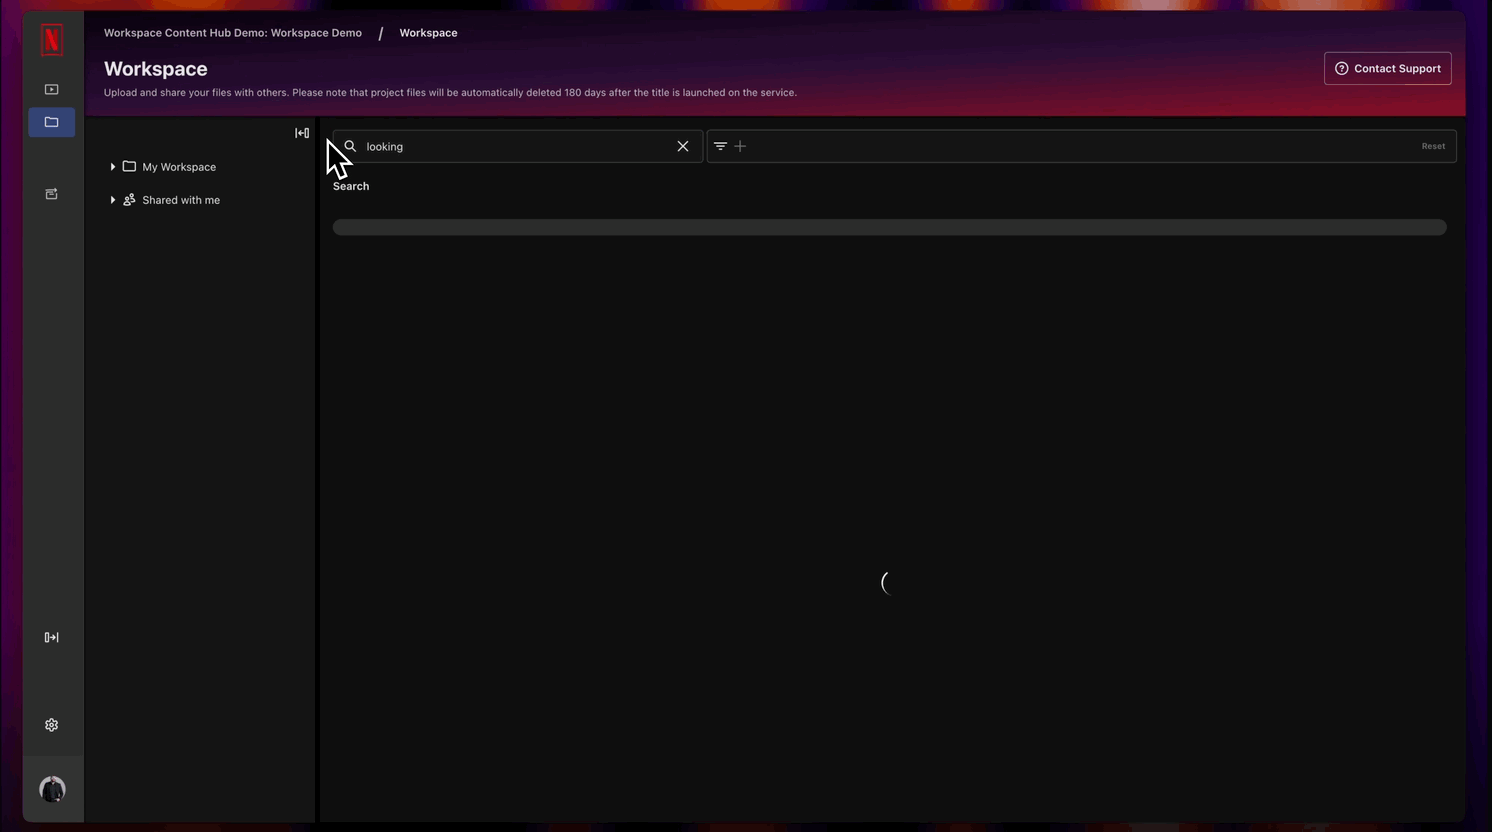Add a filter with the plus icon
Screen dimensions: 1492x832
pyautogui.click(x=740, y=146)
